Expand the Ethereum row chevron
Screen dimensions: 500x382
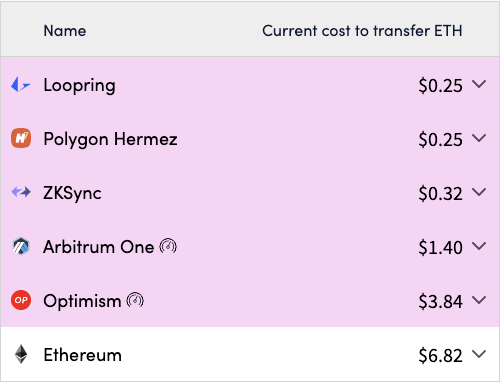coord(479,354)
